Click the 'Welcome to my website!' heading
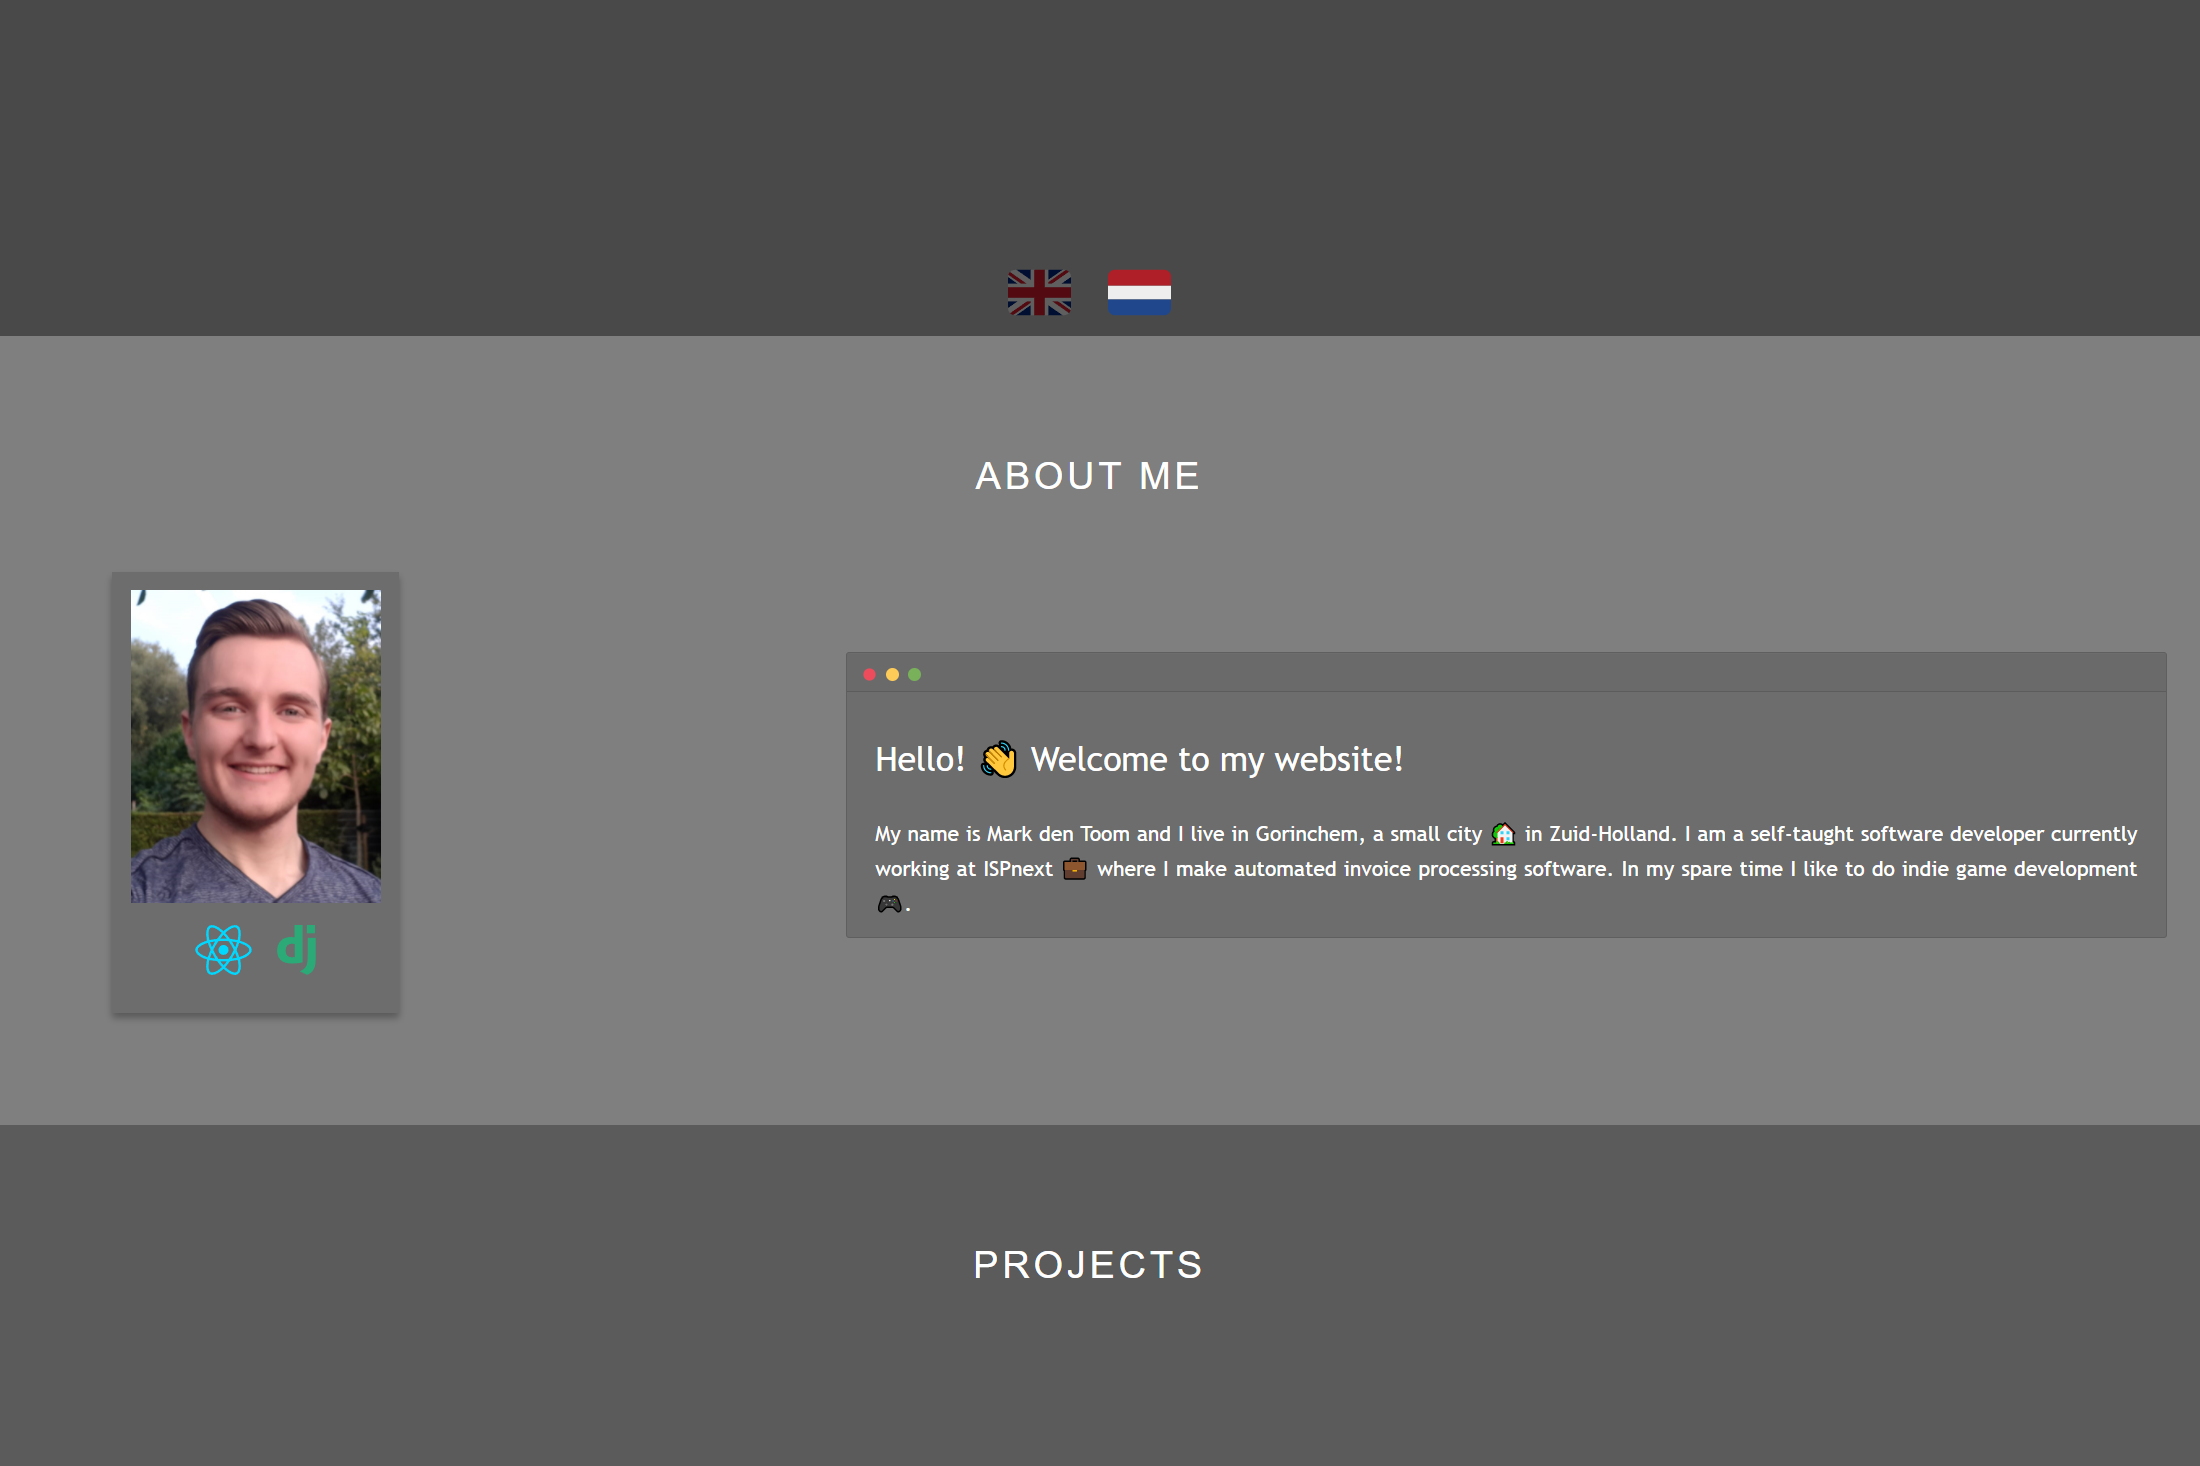The height and width of the screenshot is (1466, 2200). 1216,760
